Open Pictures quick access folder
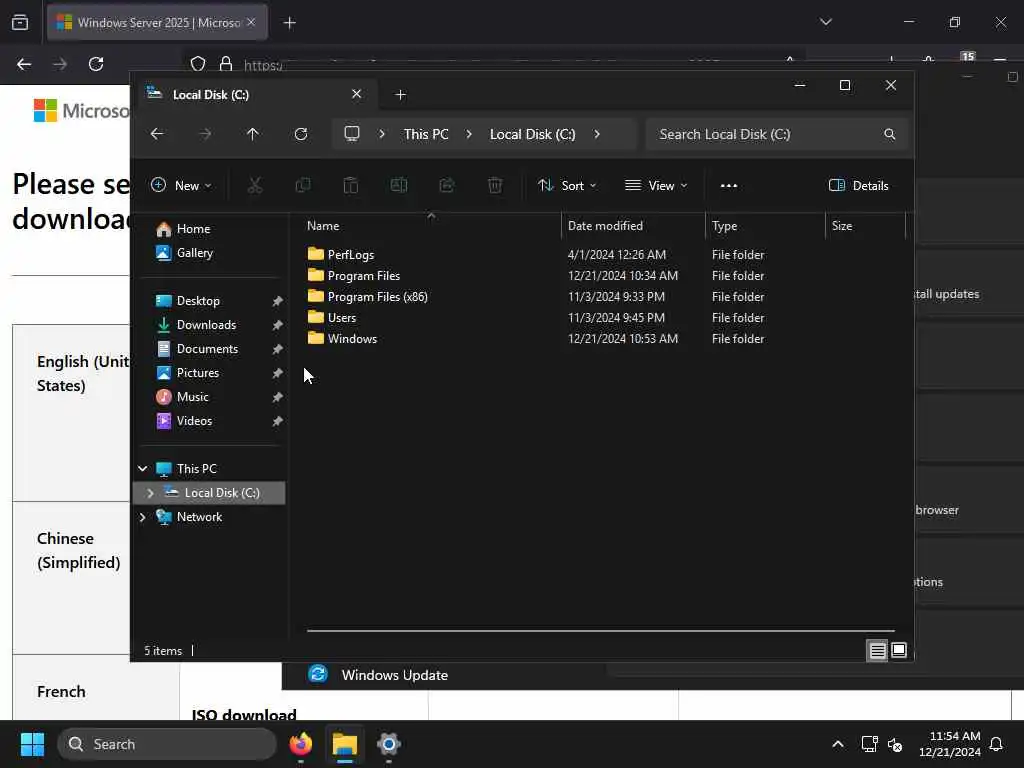 pos(197,373)
